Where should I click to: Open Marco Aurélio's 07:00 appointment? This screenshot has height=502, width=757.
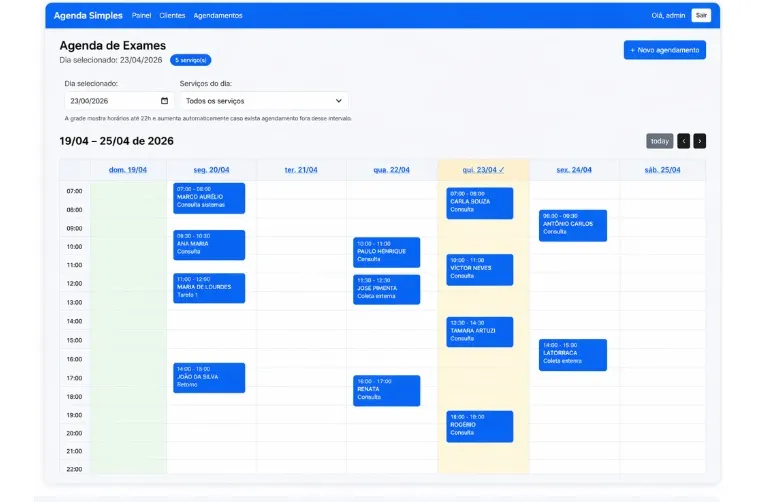(x=208, y=197)
